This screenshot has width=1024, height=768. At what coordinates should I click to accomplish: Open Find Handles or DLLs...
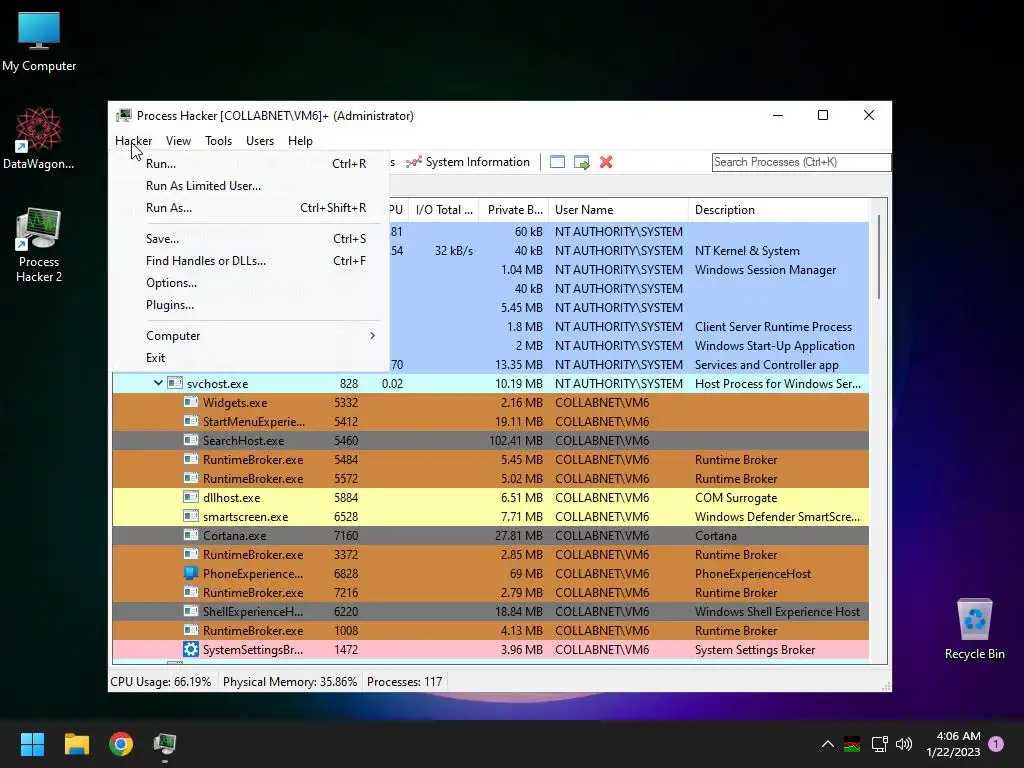[251, 261]
